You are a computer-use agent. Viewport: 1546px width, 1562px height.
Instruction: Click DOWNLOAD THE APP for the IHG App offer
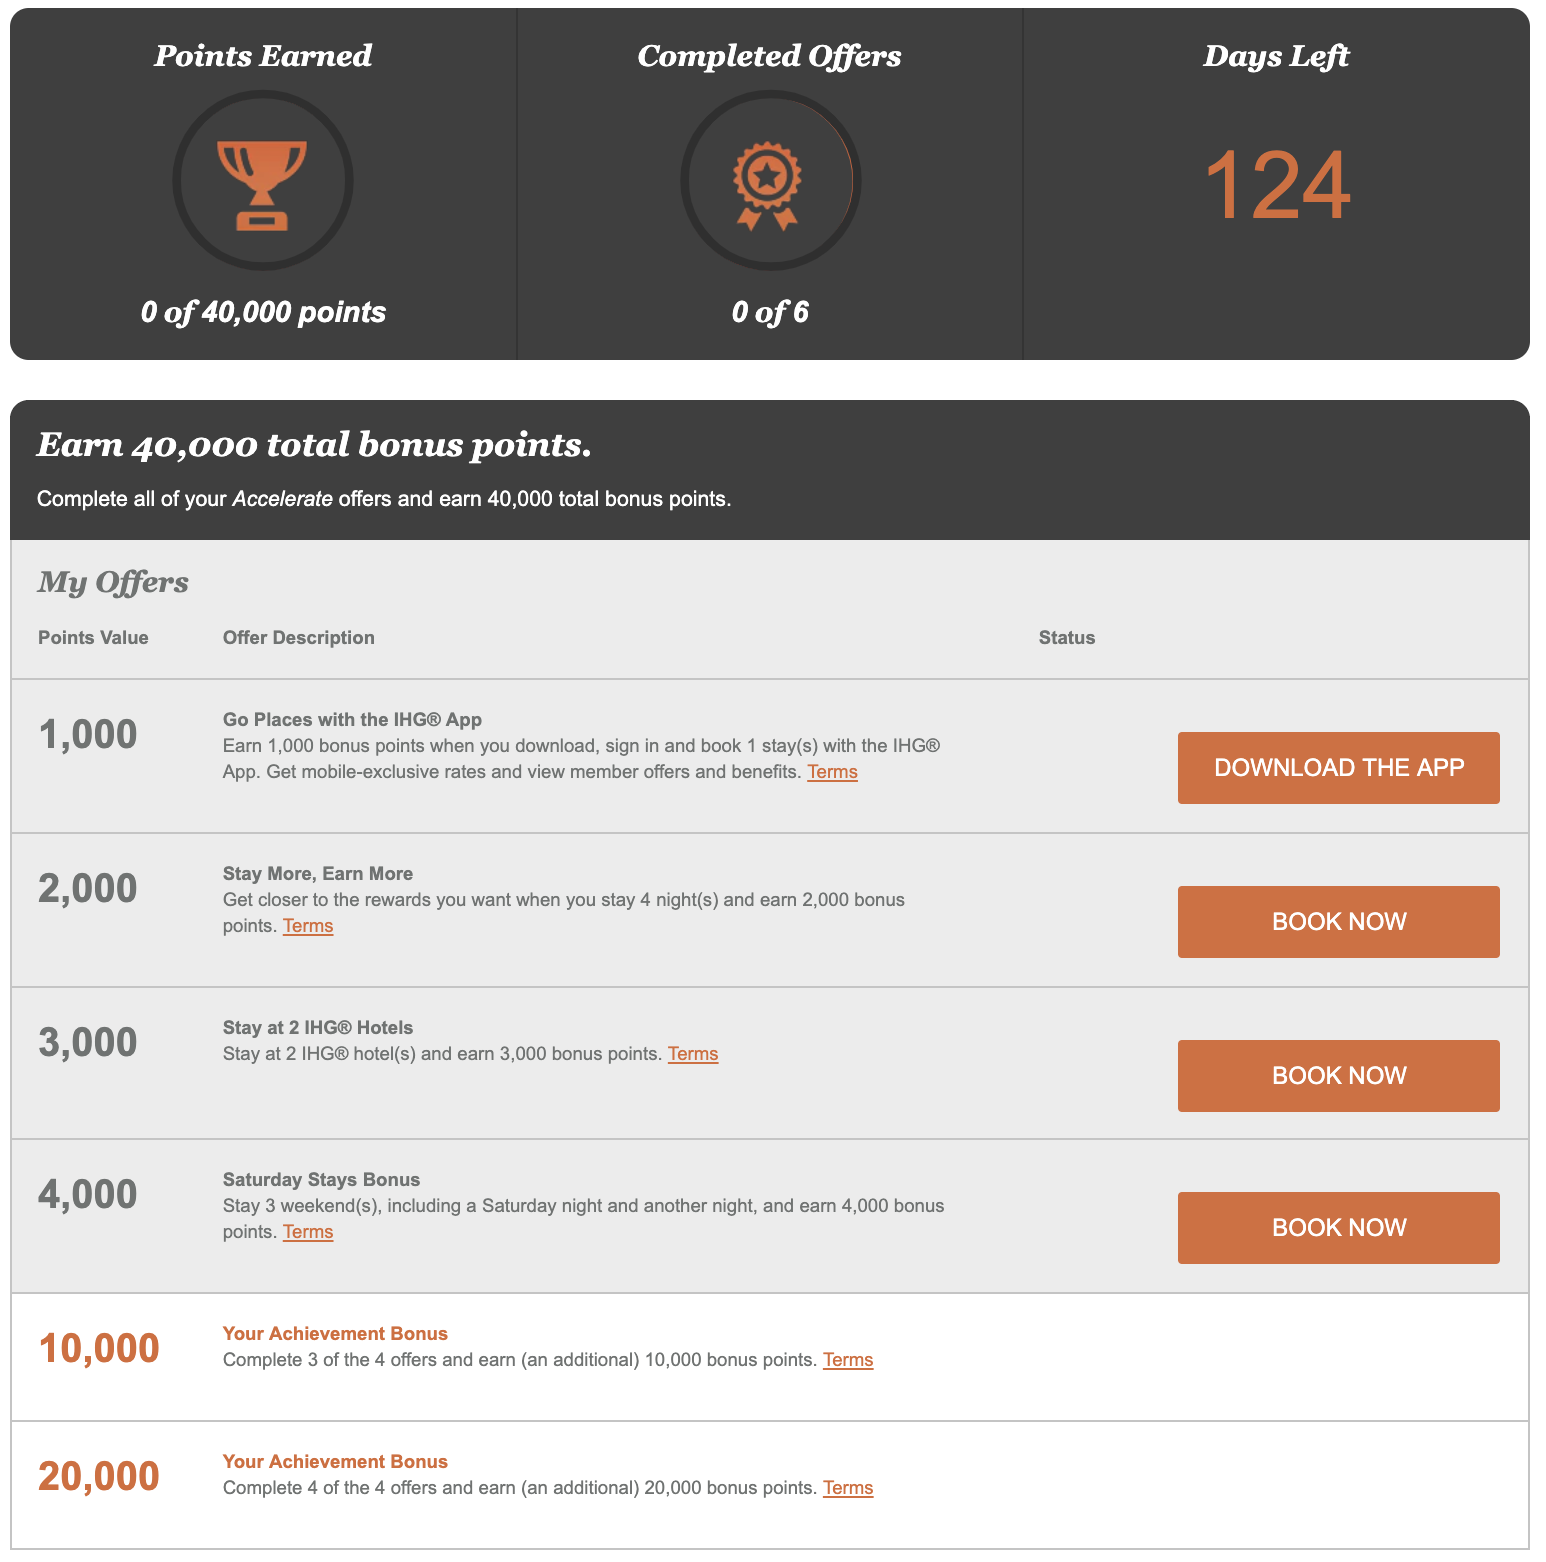tap(1338, 767)
